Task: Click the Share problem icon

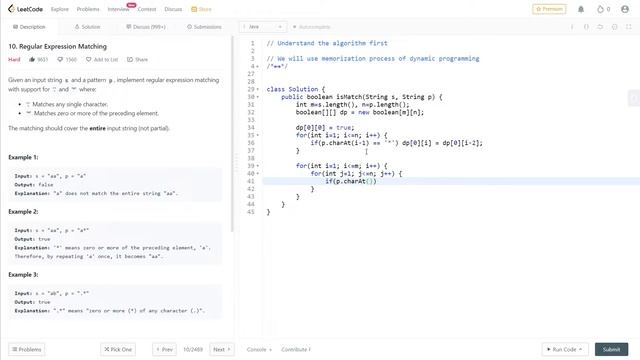Action: (x=130, y=60)
